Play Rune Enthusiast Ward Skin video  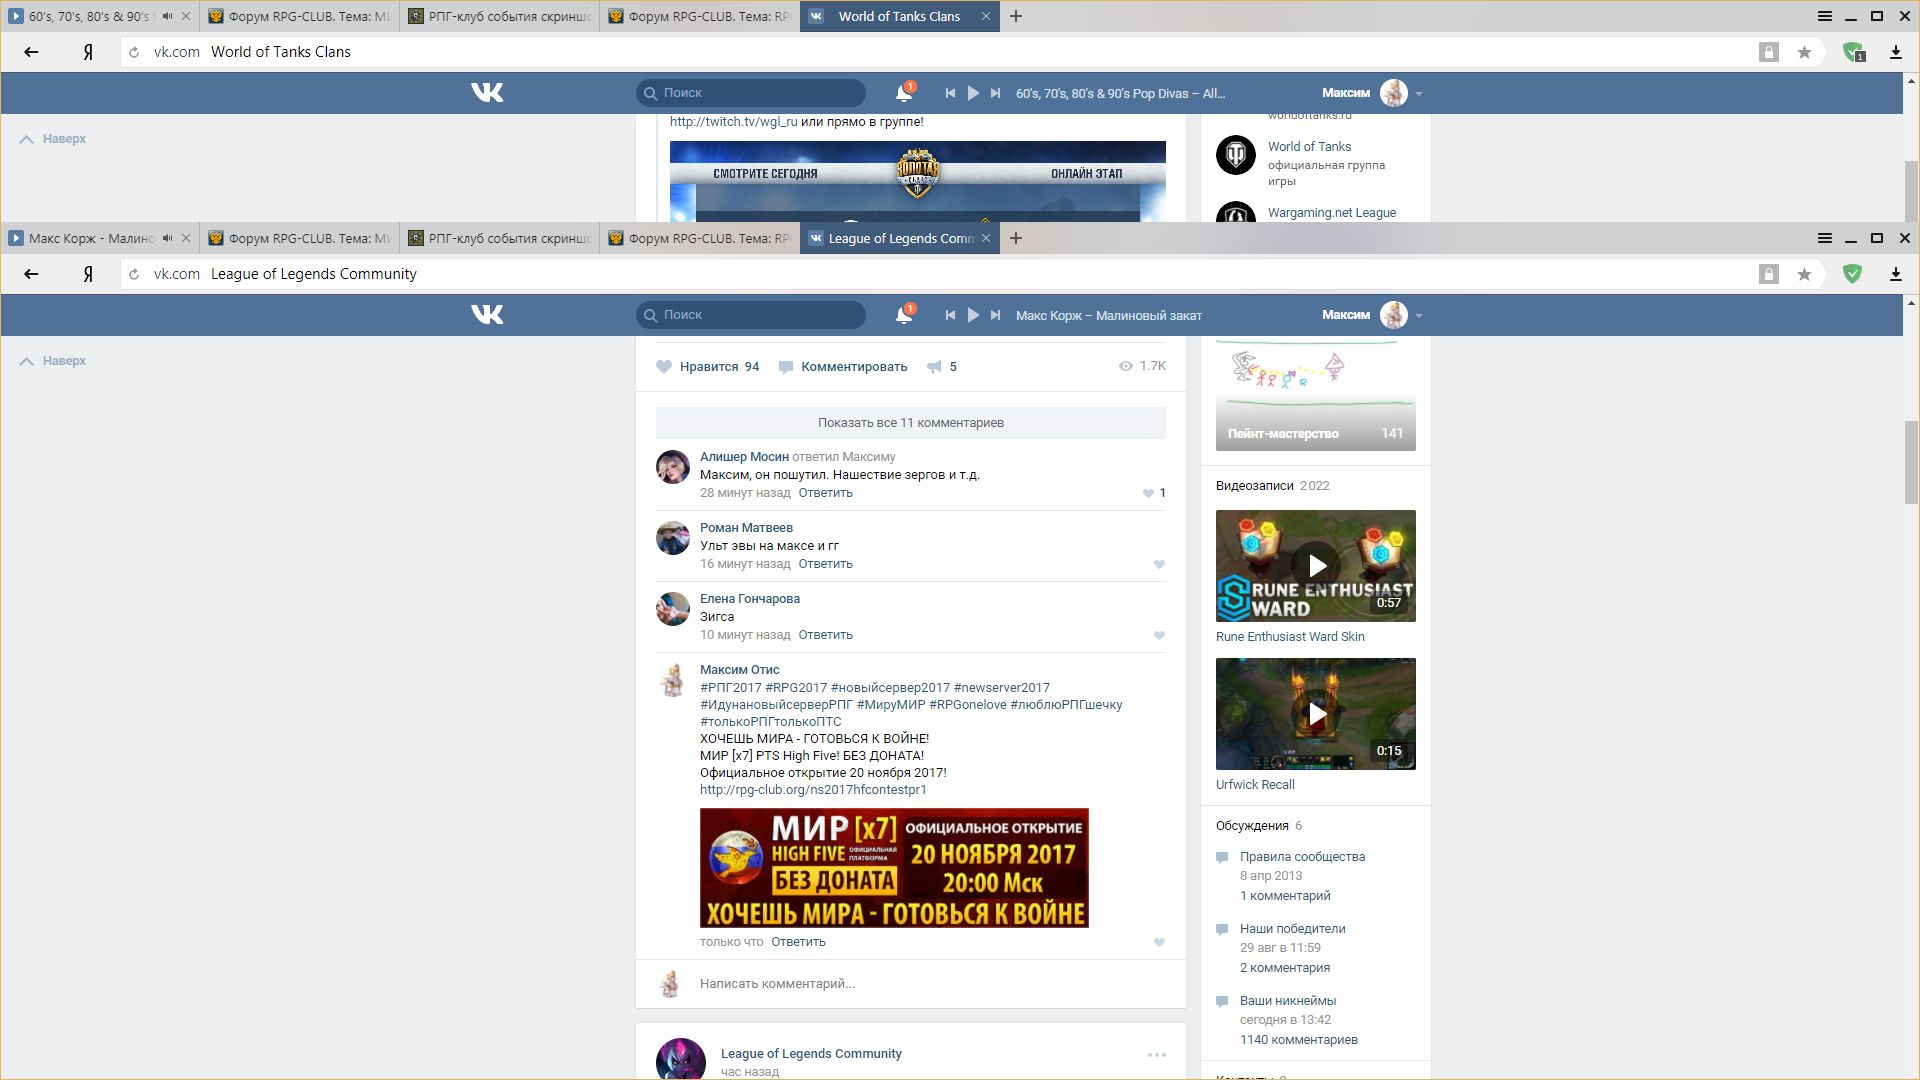coord(1316,566)
